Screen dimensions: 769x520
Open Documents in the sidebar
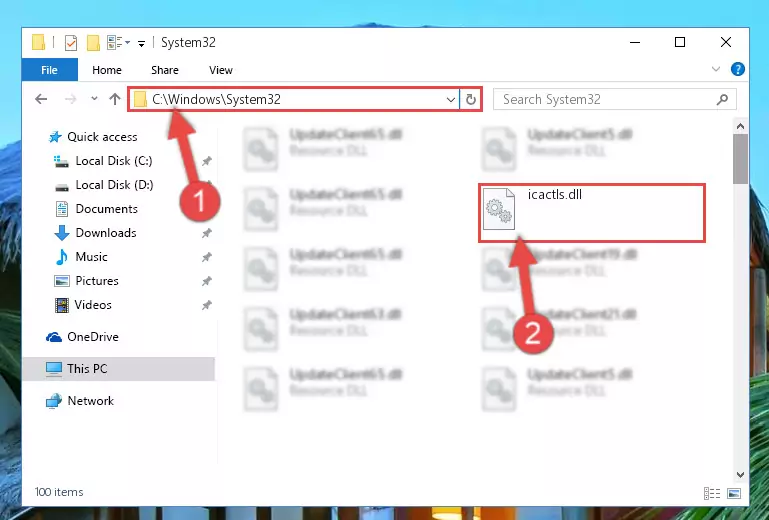pos(106,208)
